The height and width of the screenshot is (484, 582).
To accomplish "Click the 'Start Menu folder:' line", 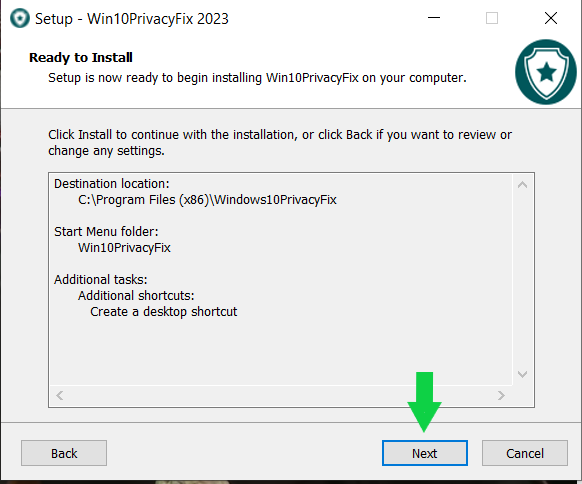I will (x=106, y=232).
